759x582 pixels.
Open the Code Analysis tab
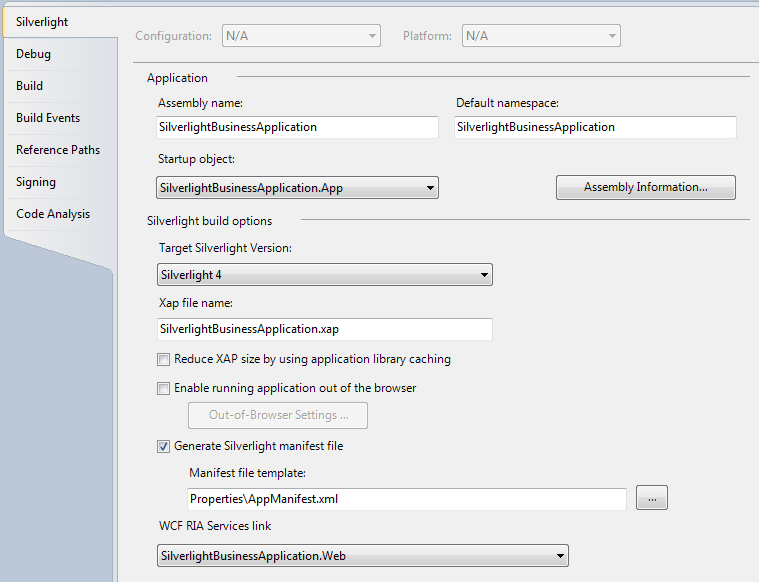pos(53,214)
